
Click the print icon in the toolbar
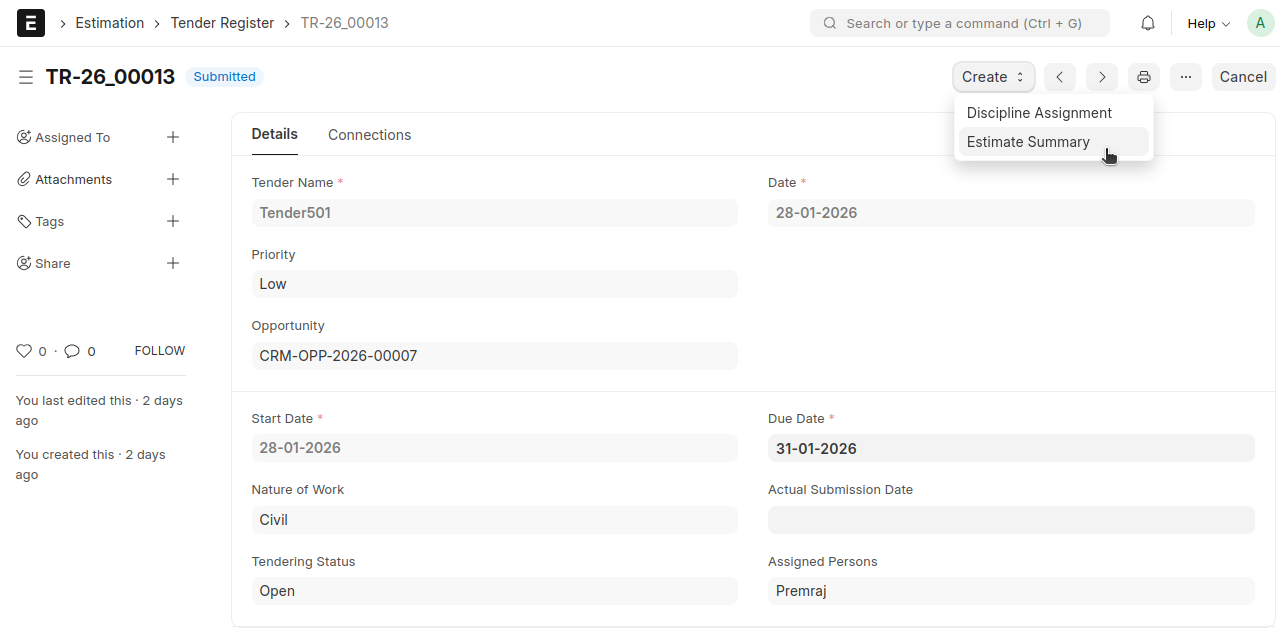click(x=1143, y=77)
